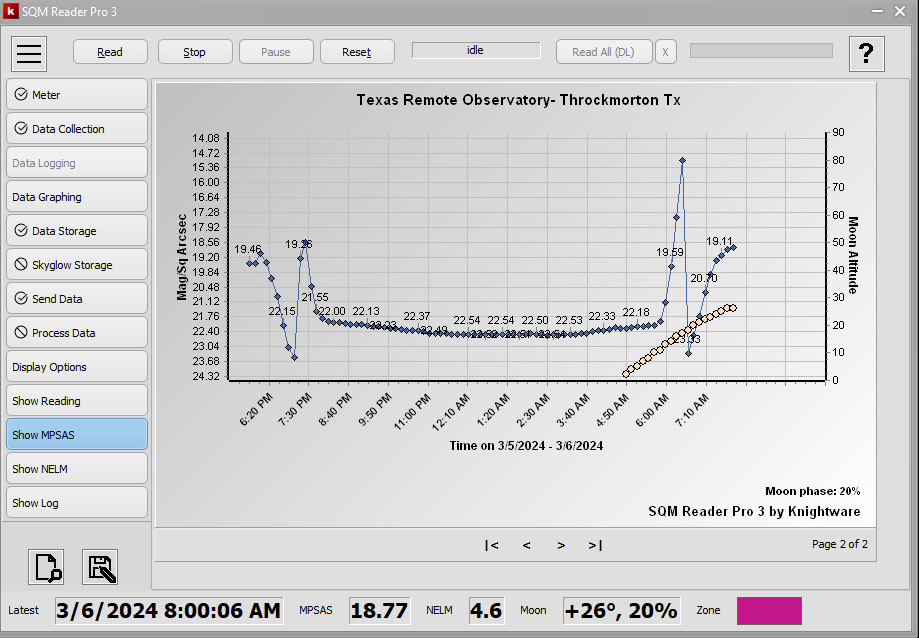This screenshot has width=919, height=638.
Task: Click the X cancel button beside Read All
Action: [x=666, y=52]
